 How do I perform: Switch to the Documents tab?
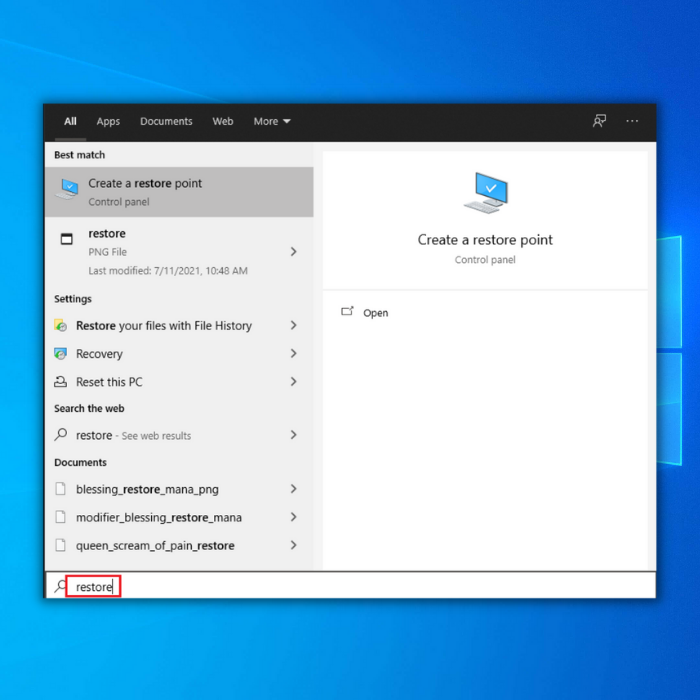pos(166,121)
